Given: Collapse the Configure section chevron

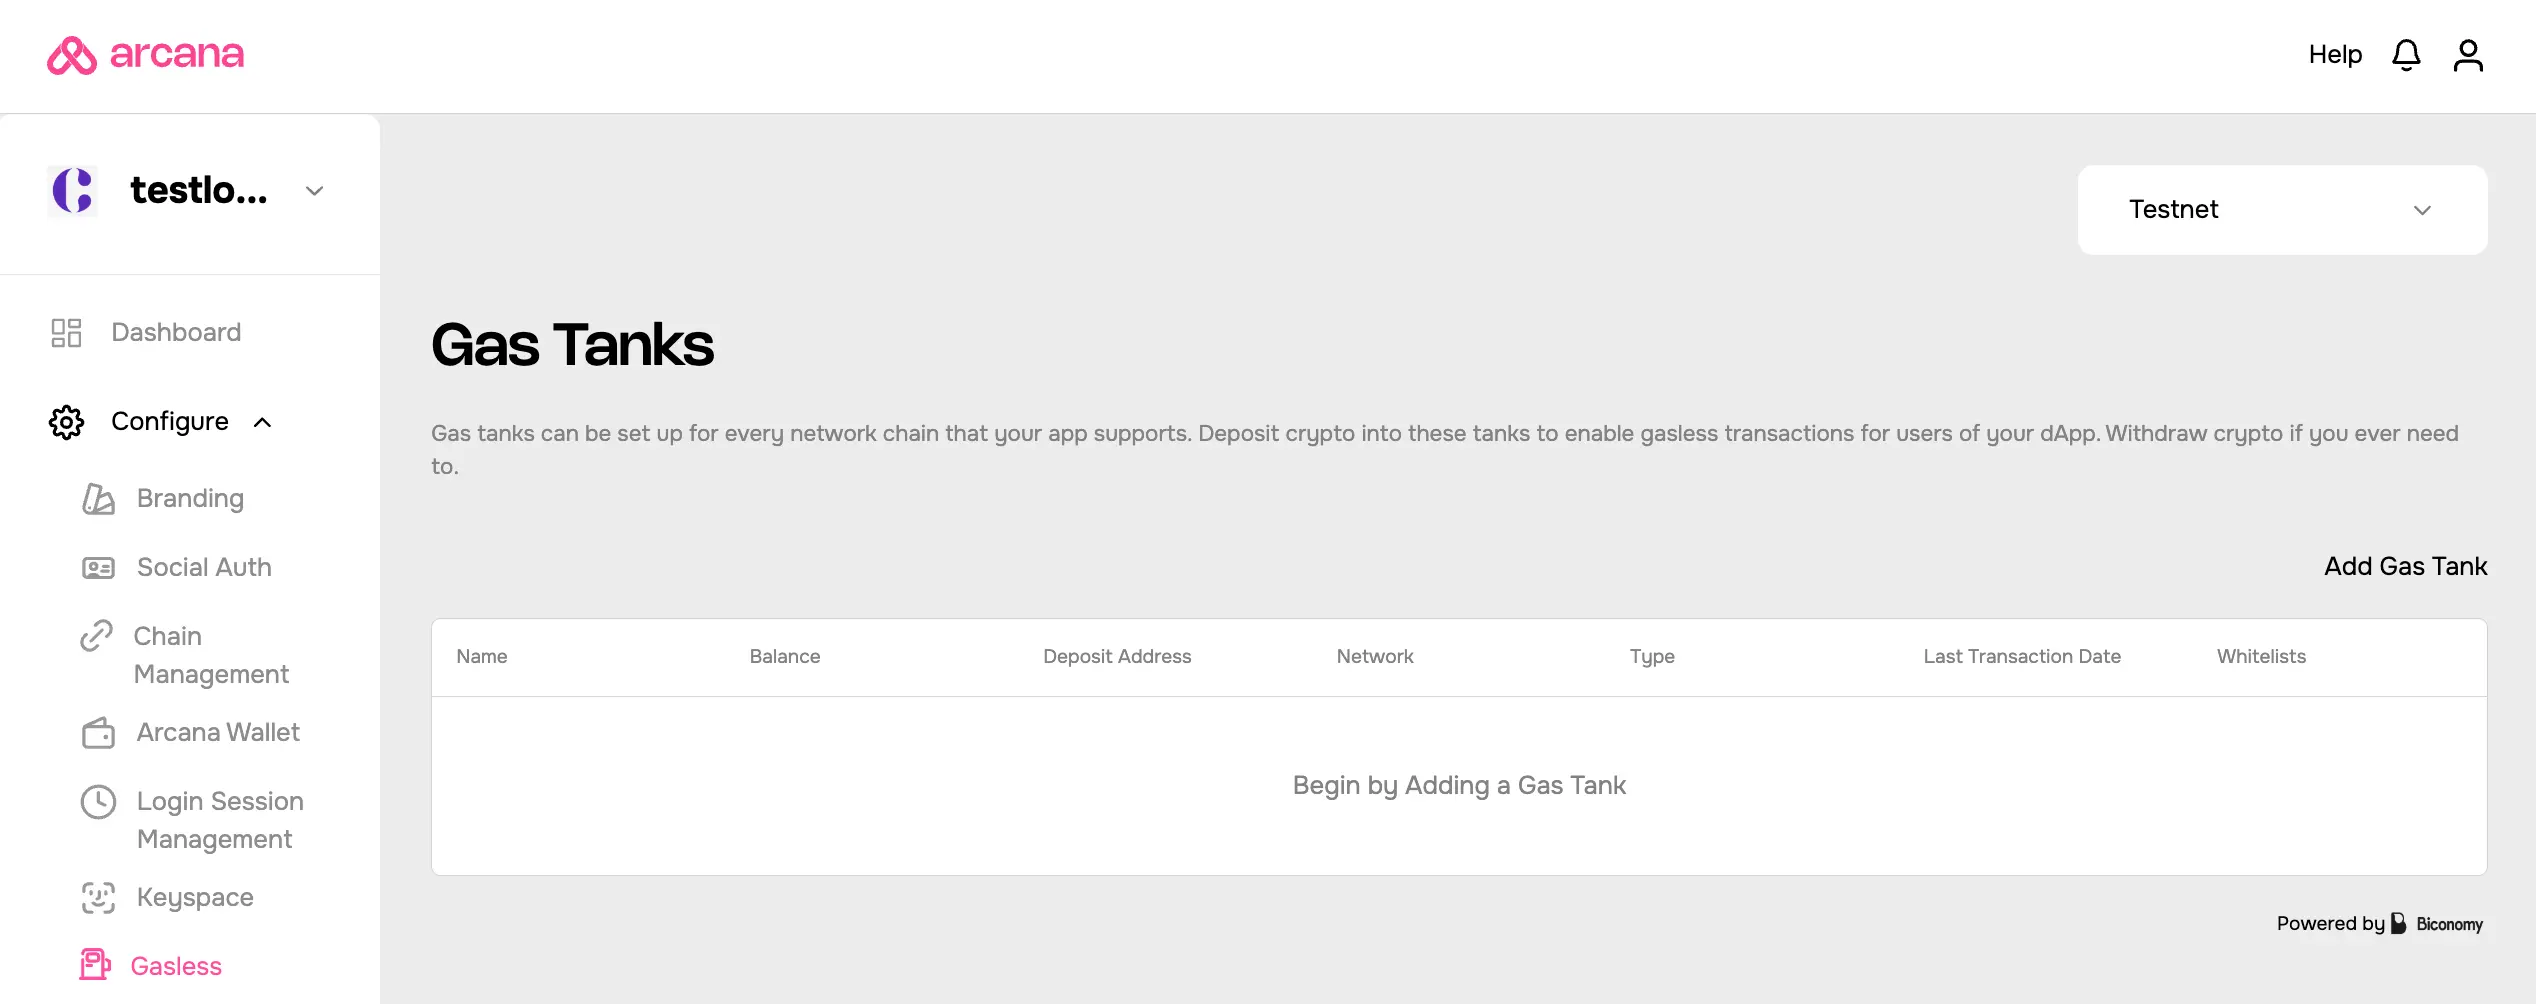Looking at the screenshot, I should point(263,422).
